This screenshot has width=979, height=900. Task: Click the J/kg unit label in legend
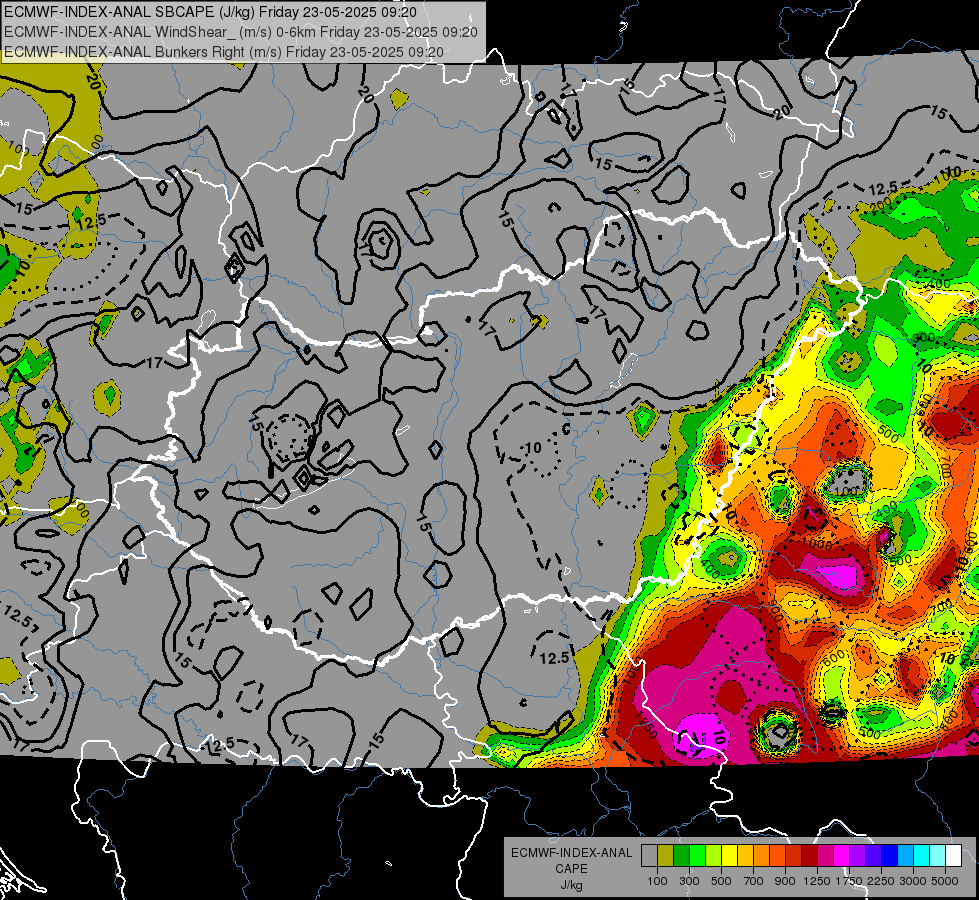571,885
